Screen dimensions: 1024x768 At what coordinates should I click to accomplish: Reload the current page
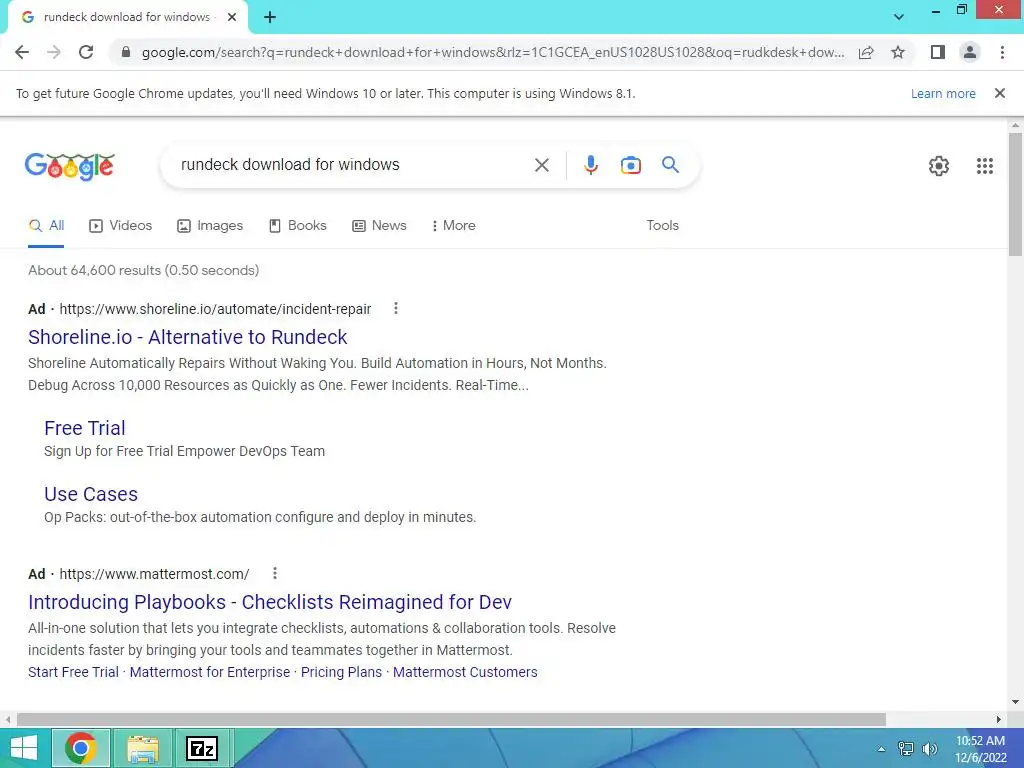tap(86, 52)
